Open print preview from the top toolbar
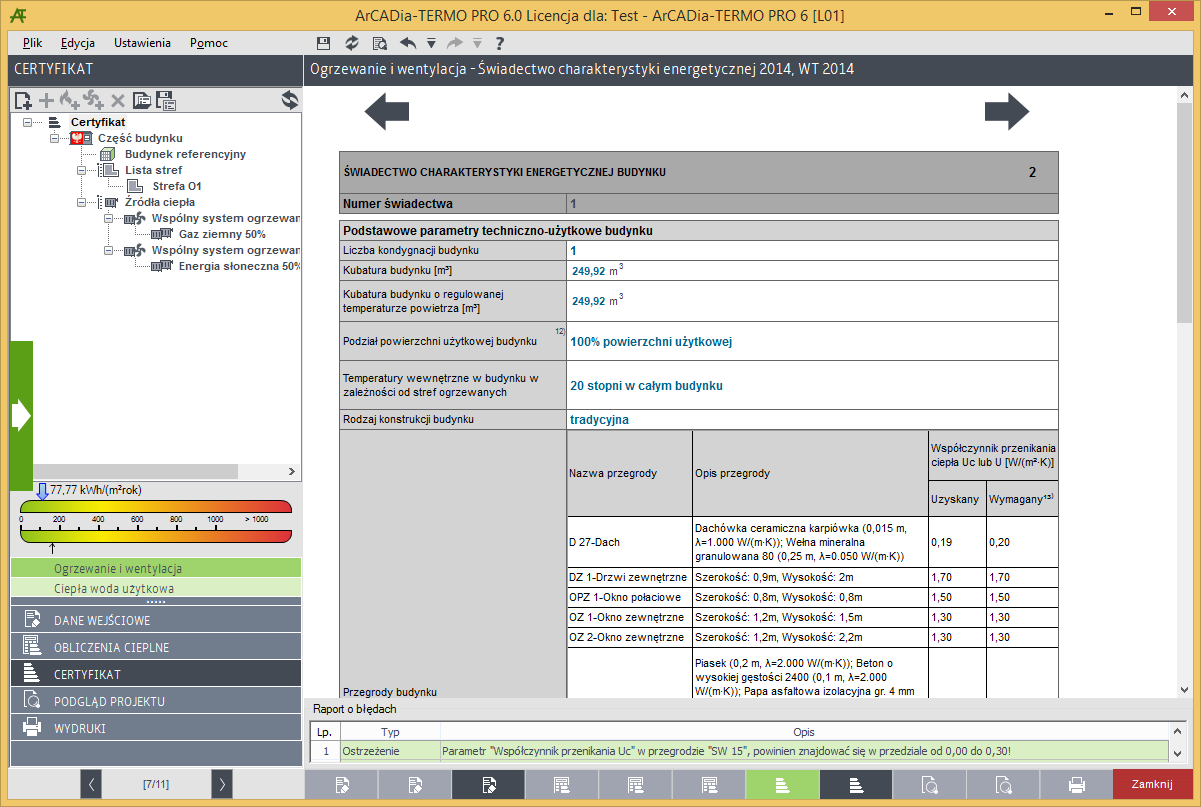Image resolution: width=1201 pixels, height=807 pixels. (380, 43)
